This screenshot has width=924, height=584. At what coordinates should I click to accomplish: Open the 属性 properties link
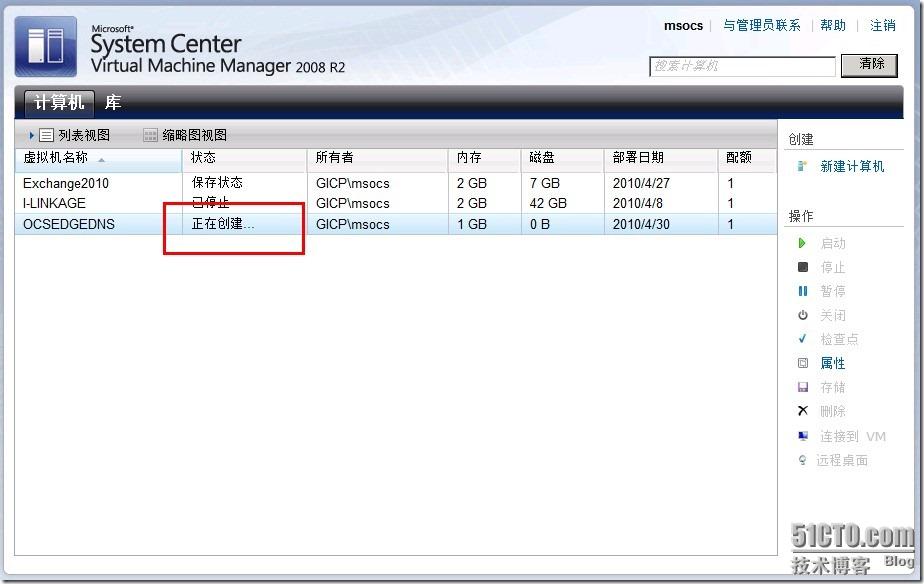pyautogui.click(x=833, y=363)
